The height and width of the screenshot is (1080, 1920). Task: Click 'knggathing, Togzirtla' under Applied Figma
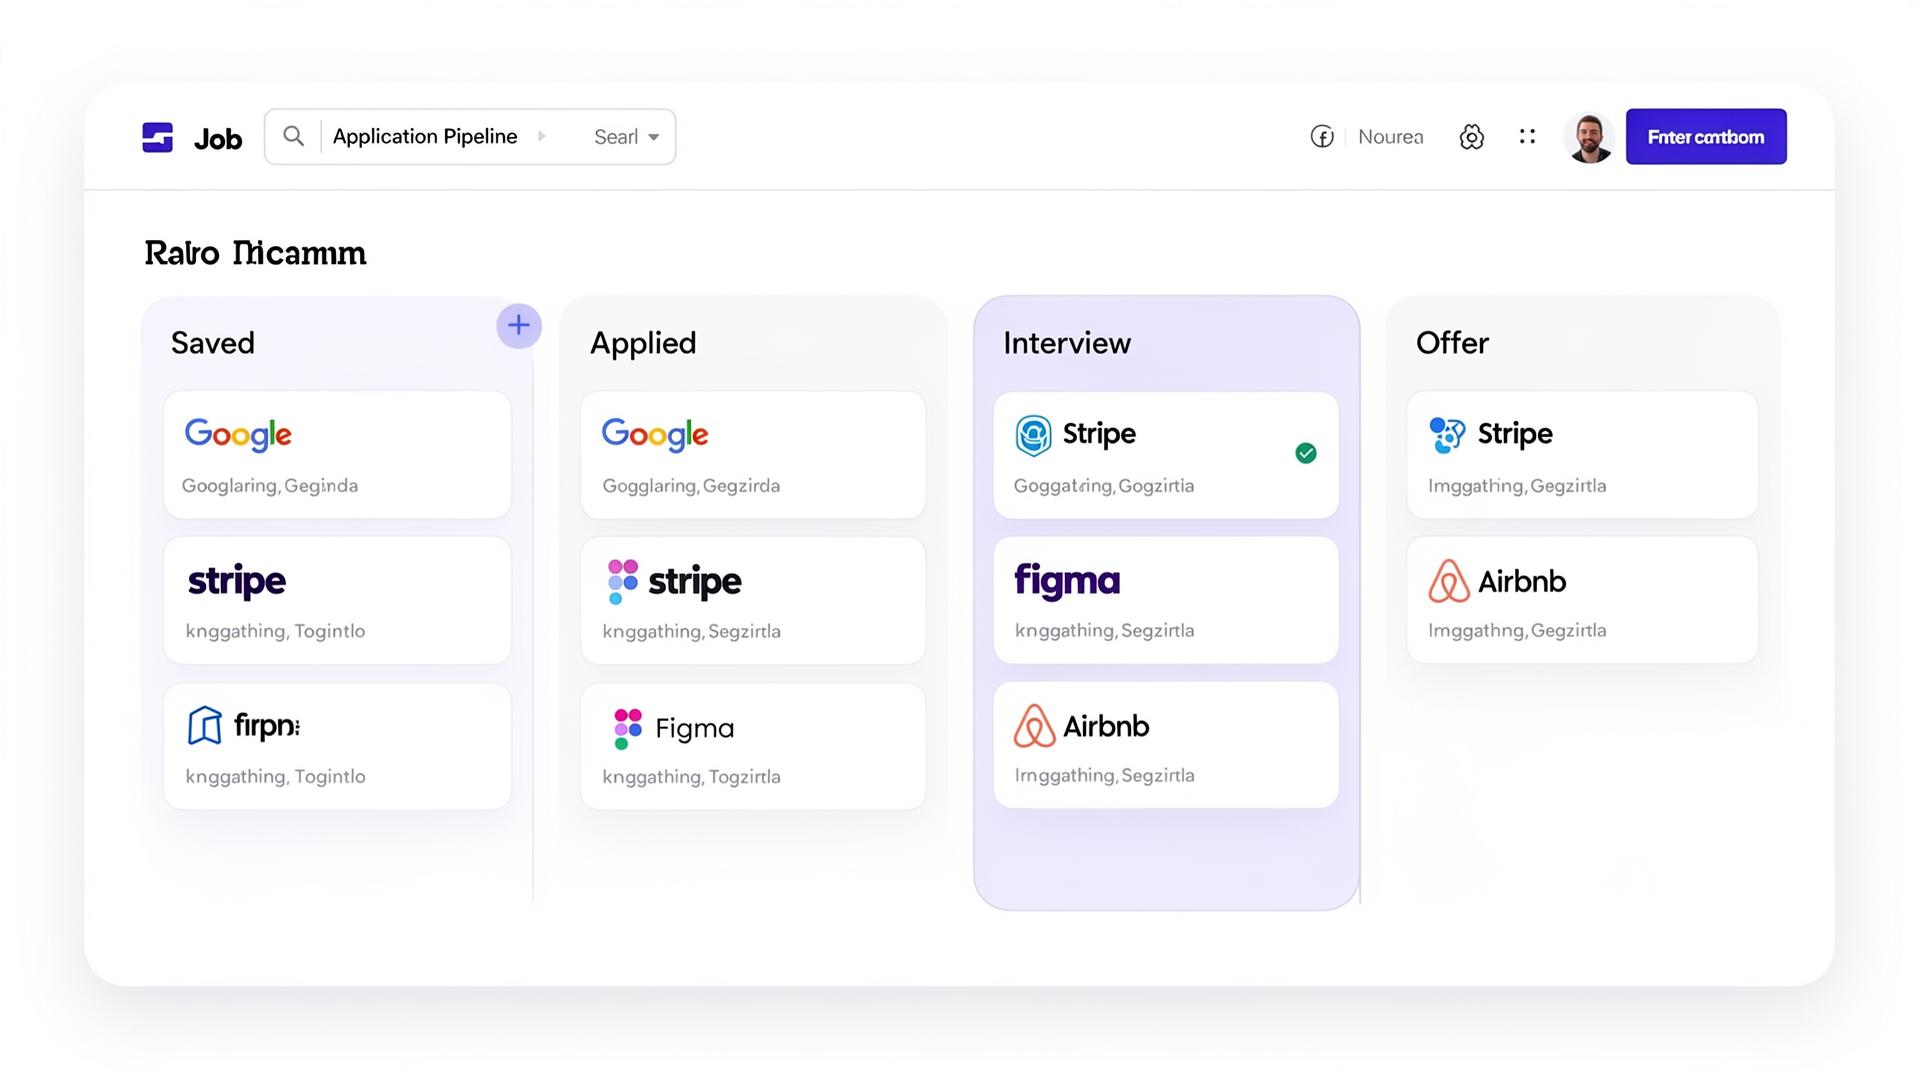[x=691, y=777]
